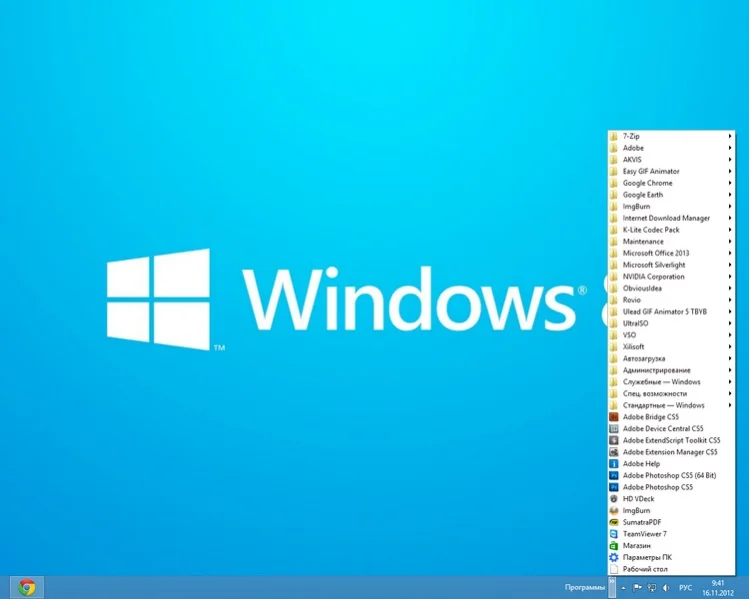Click the Магазин store icon
Image resolution: width=749 pixels, height=599 pixels.
614,546
